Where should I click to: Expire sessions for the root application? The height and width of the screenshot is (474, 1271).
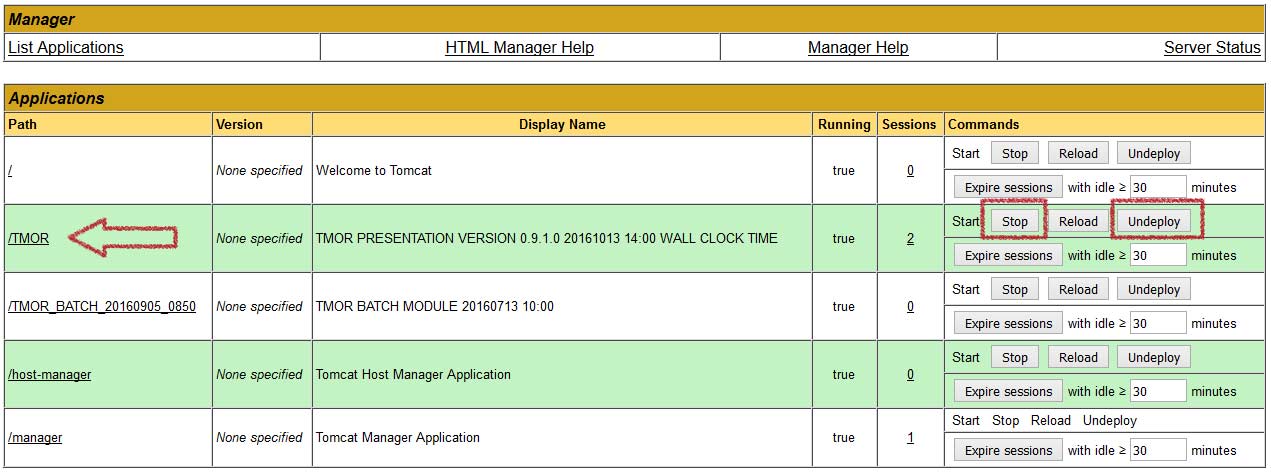click(x=1008, y=187)
